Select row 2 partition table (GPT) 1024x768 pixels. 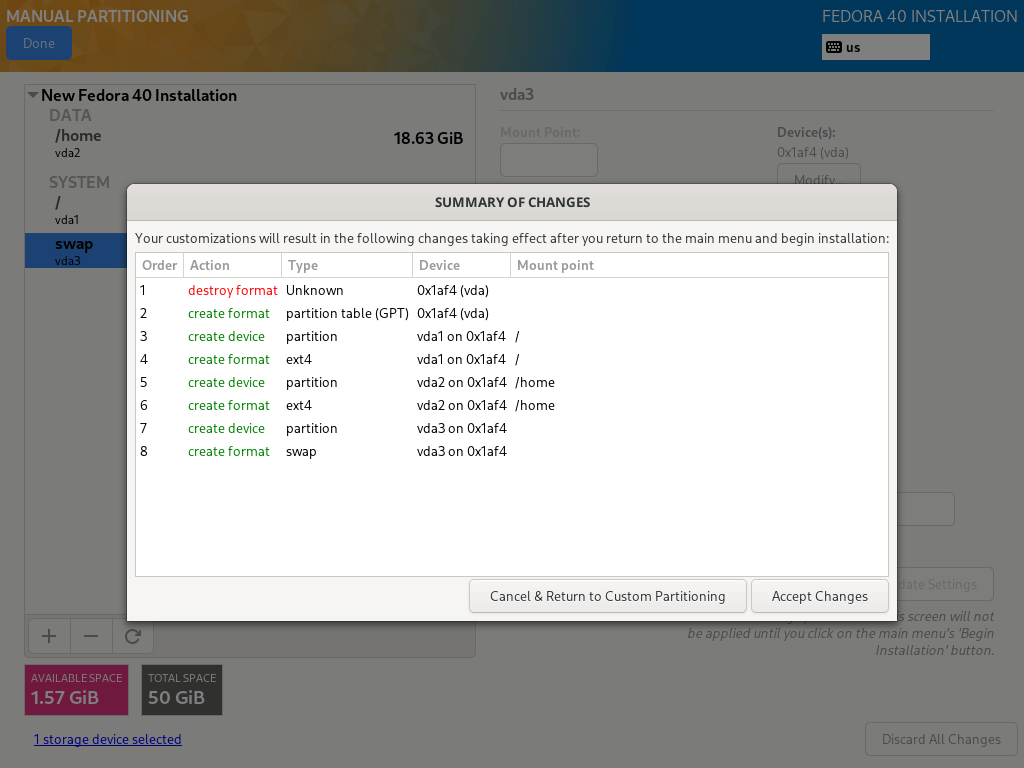tap(512, 313)
